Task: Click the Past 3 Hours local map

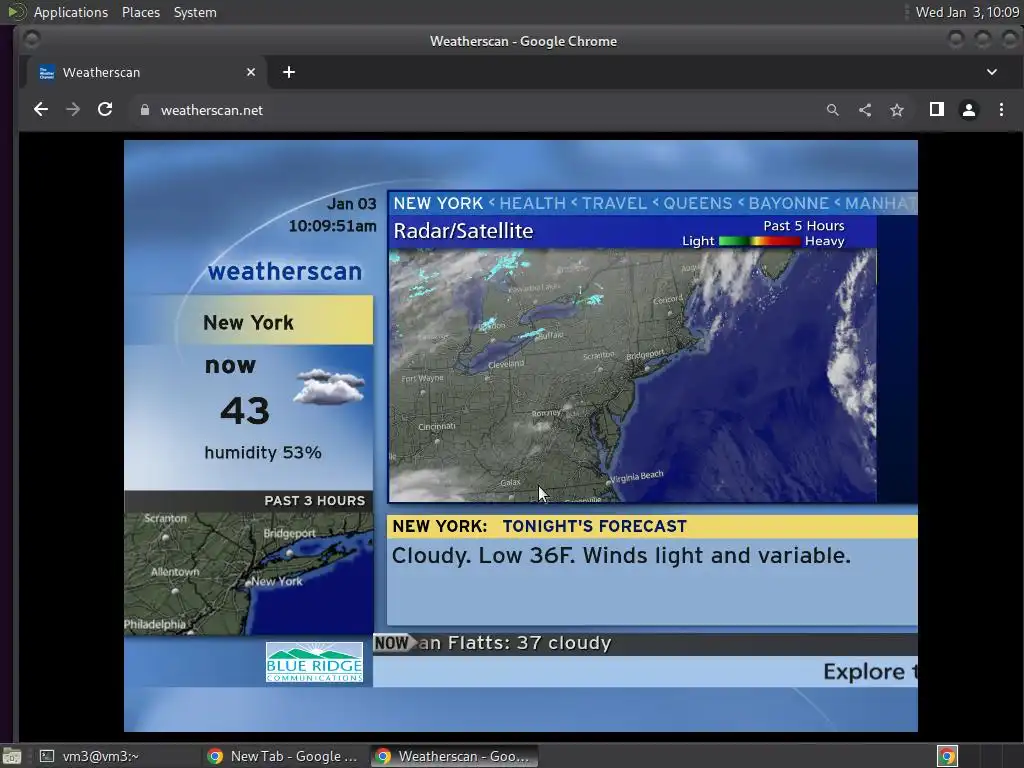Action: 249,573
